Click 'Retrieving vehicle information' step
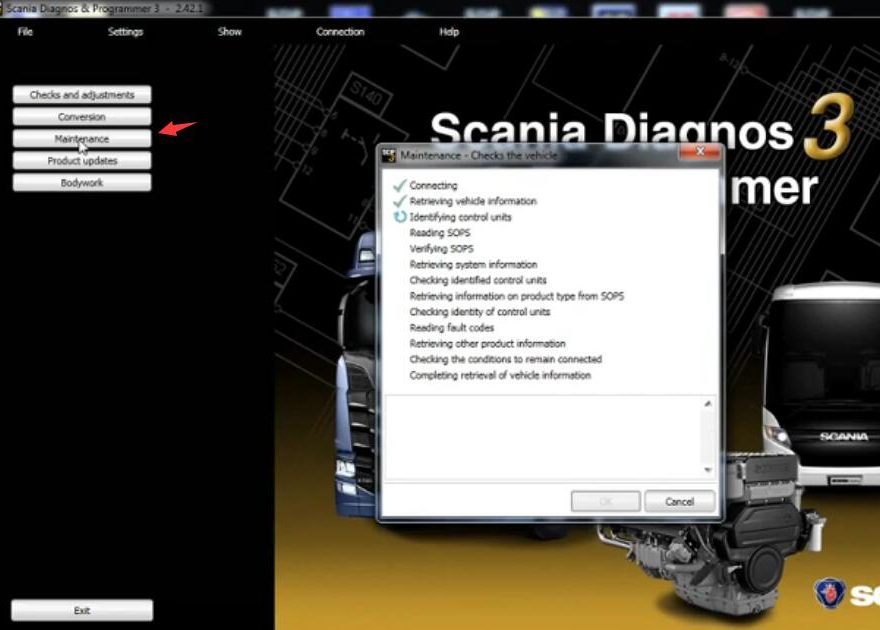 [473, 201]
